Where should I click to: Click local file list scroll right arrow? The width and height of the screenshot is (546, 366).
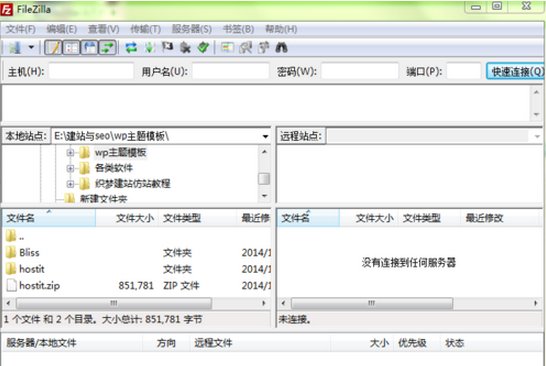[264, 303]
